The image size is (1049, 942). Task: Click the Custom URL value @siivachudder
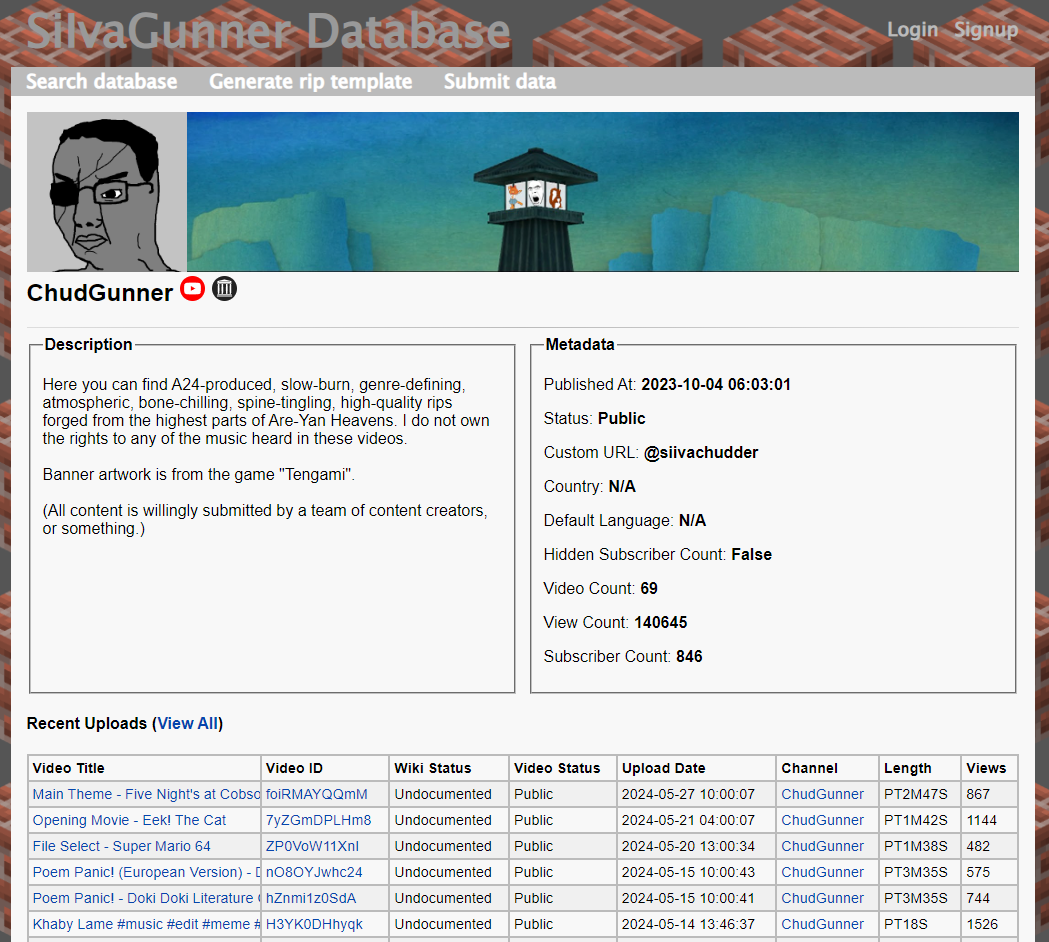click(x=701, y=453)
